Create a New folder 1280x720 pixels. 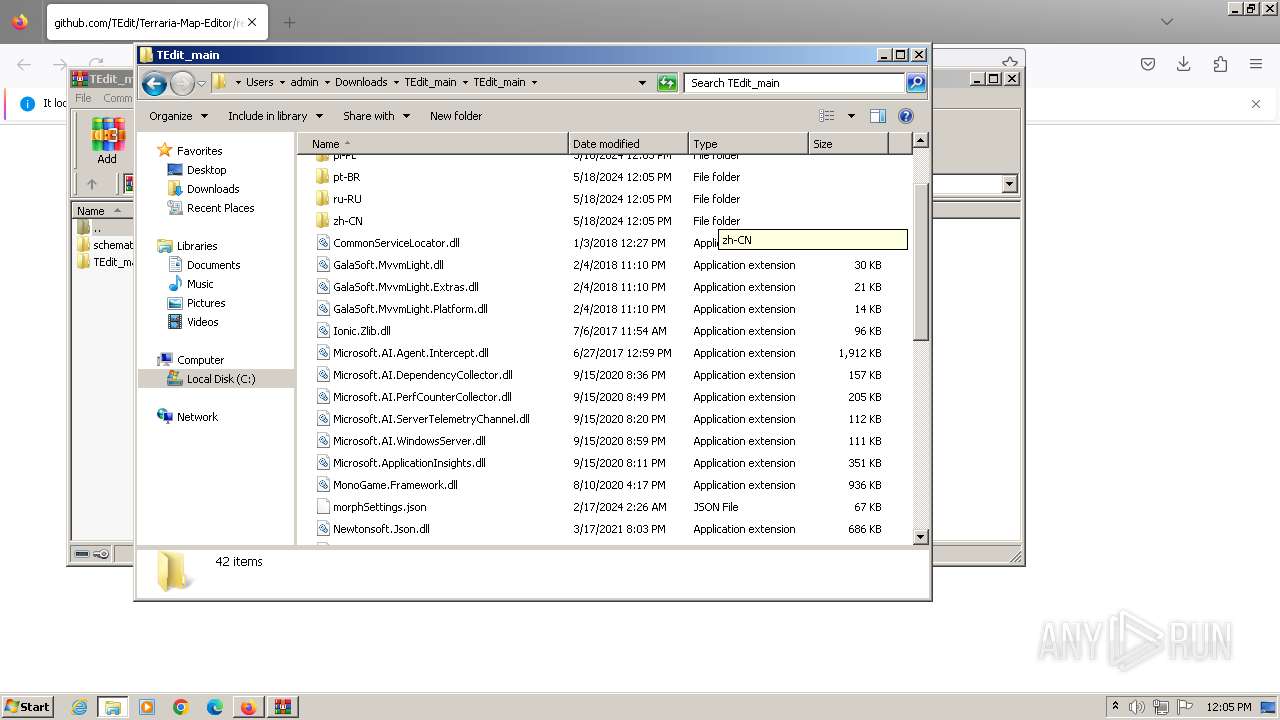[456, 116]
